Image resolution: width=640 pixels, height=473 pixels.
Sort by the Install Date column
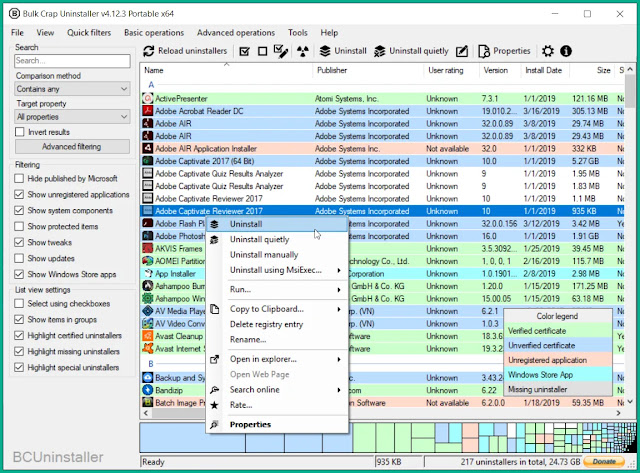tap(544, 70)
